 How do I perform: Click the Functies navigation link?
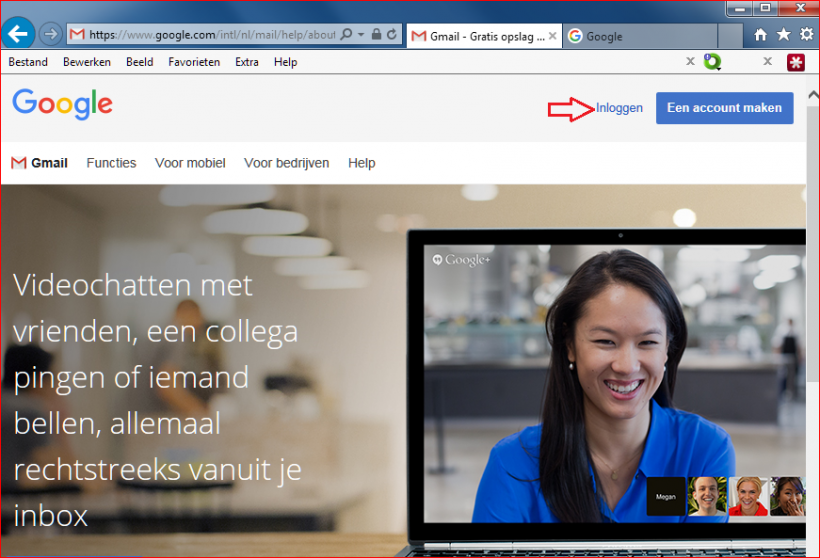click(x=111, y=163)
